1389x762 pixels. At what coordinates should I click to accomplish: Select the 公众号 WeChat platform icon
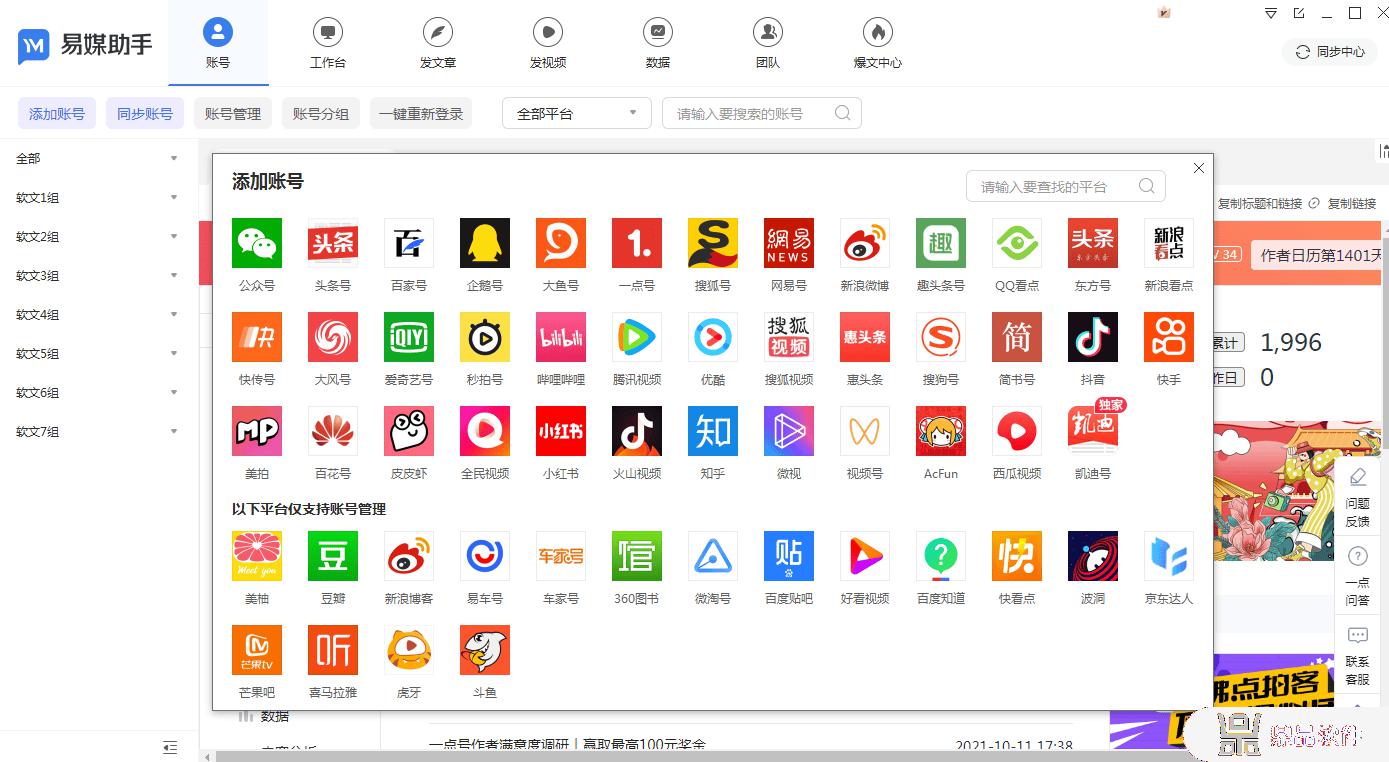(x=257, y=243)
